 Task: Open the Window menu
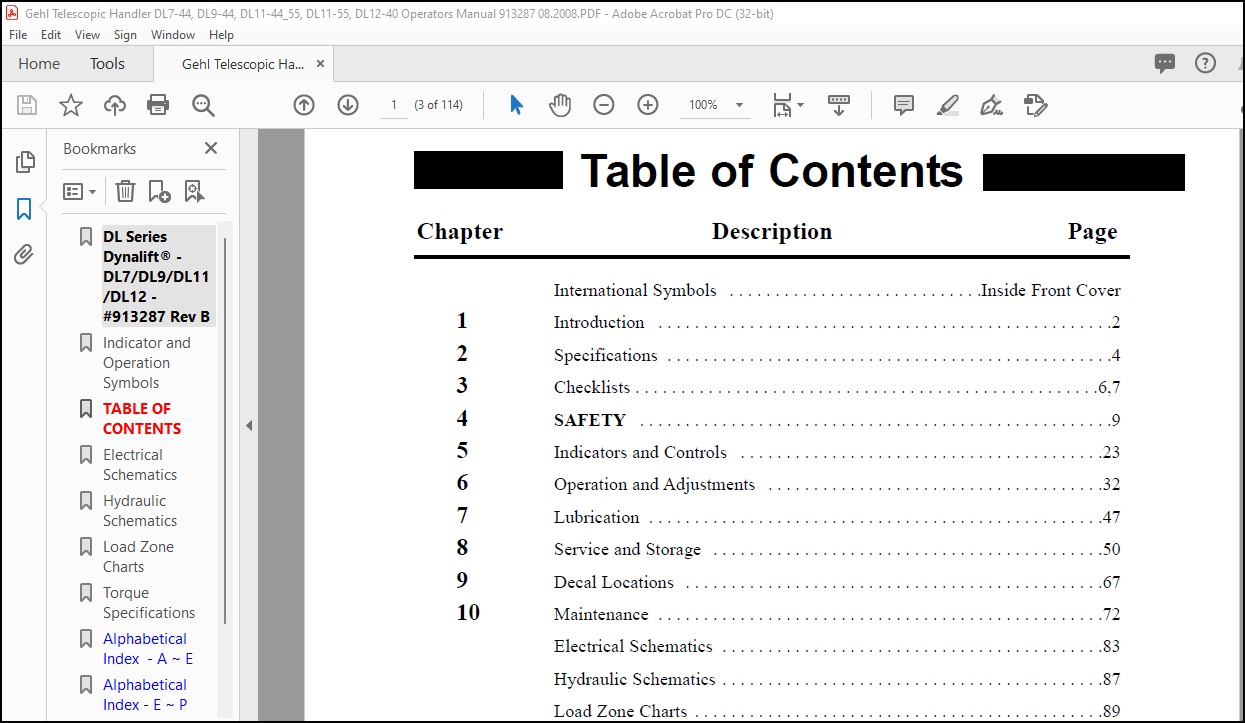click(x=173, y=34)
